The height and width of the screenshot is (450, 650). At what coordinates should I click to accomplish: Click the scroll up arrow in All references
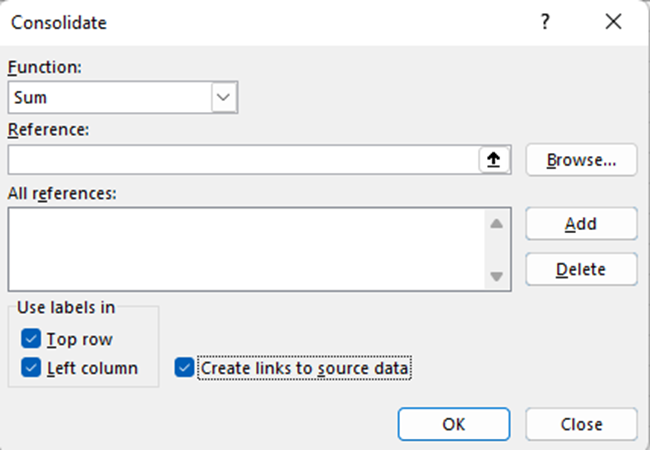tap(496, 223)
